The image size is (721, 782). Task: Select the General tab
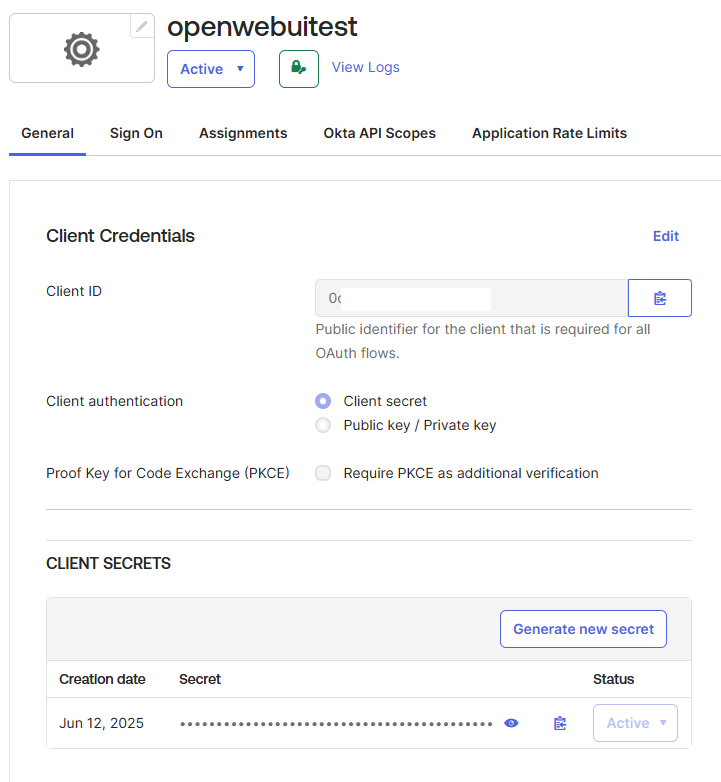click(x=47, y=133)
